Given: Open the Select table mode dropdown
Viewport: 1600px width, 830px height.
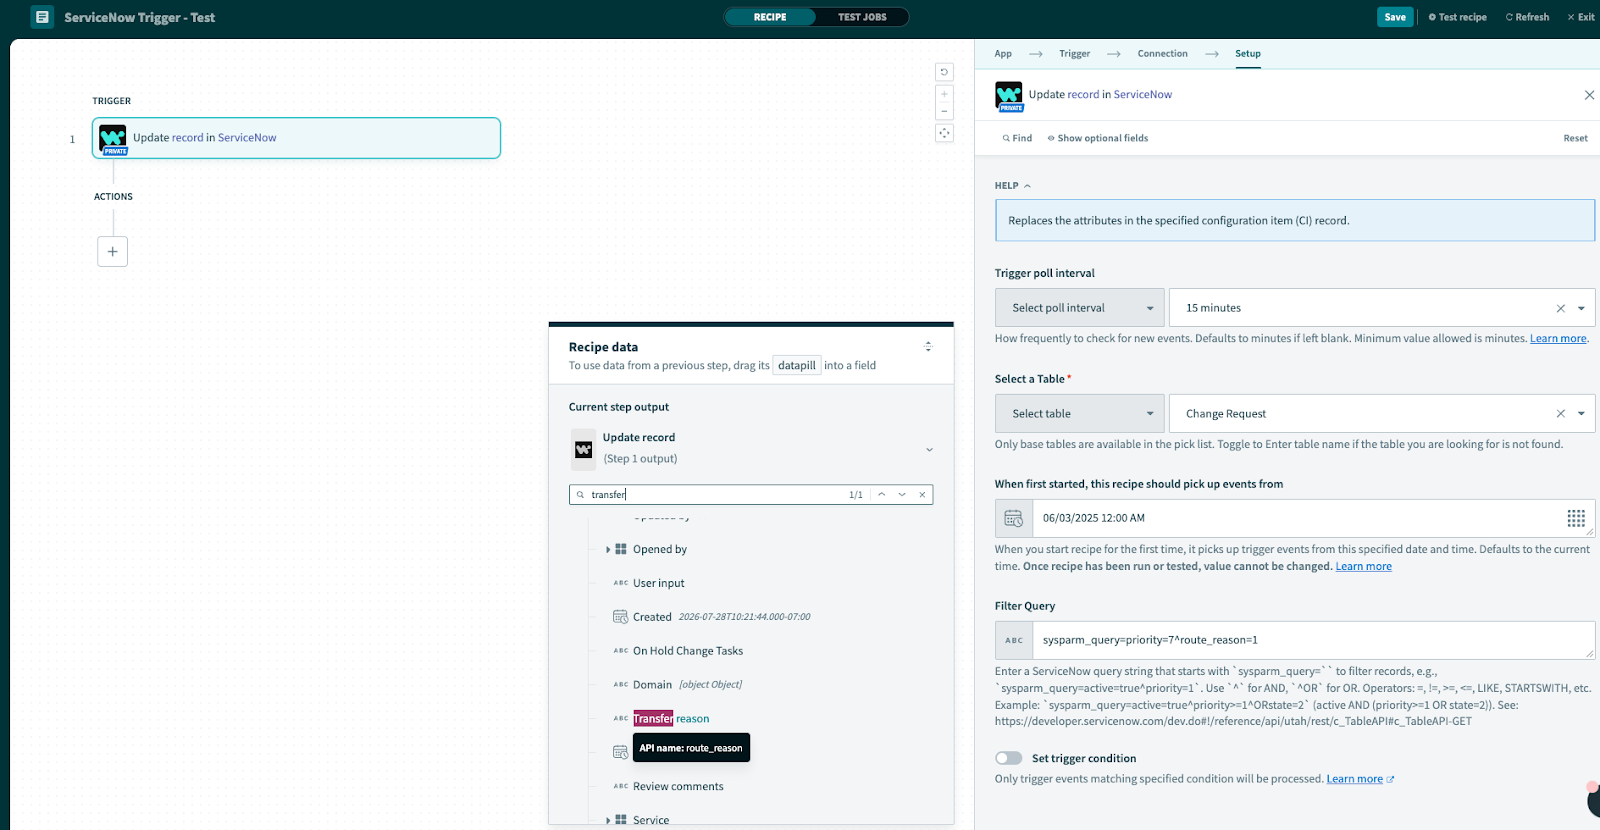Looking at the screenshot, I should pyautogui.click(x=1080, y=414).
